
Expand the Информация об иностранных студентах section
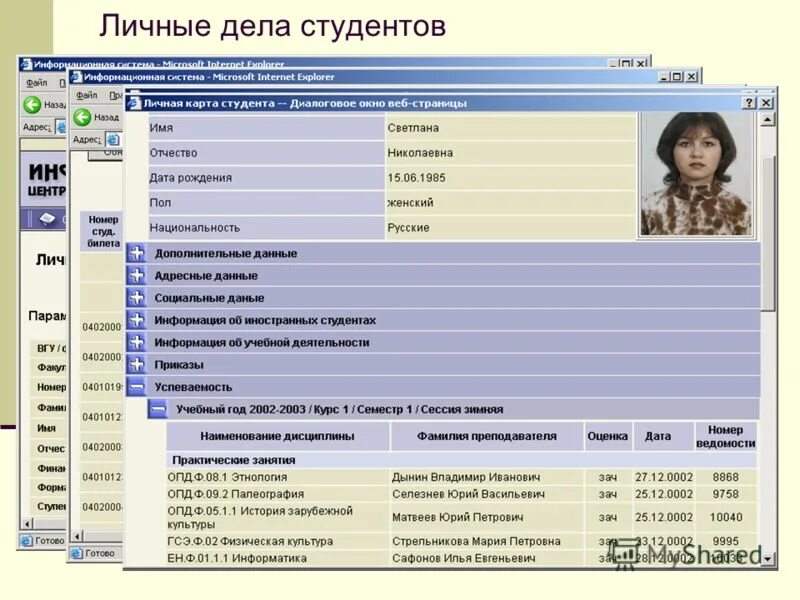point(137,320)
